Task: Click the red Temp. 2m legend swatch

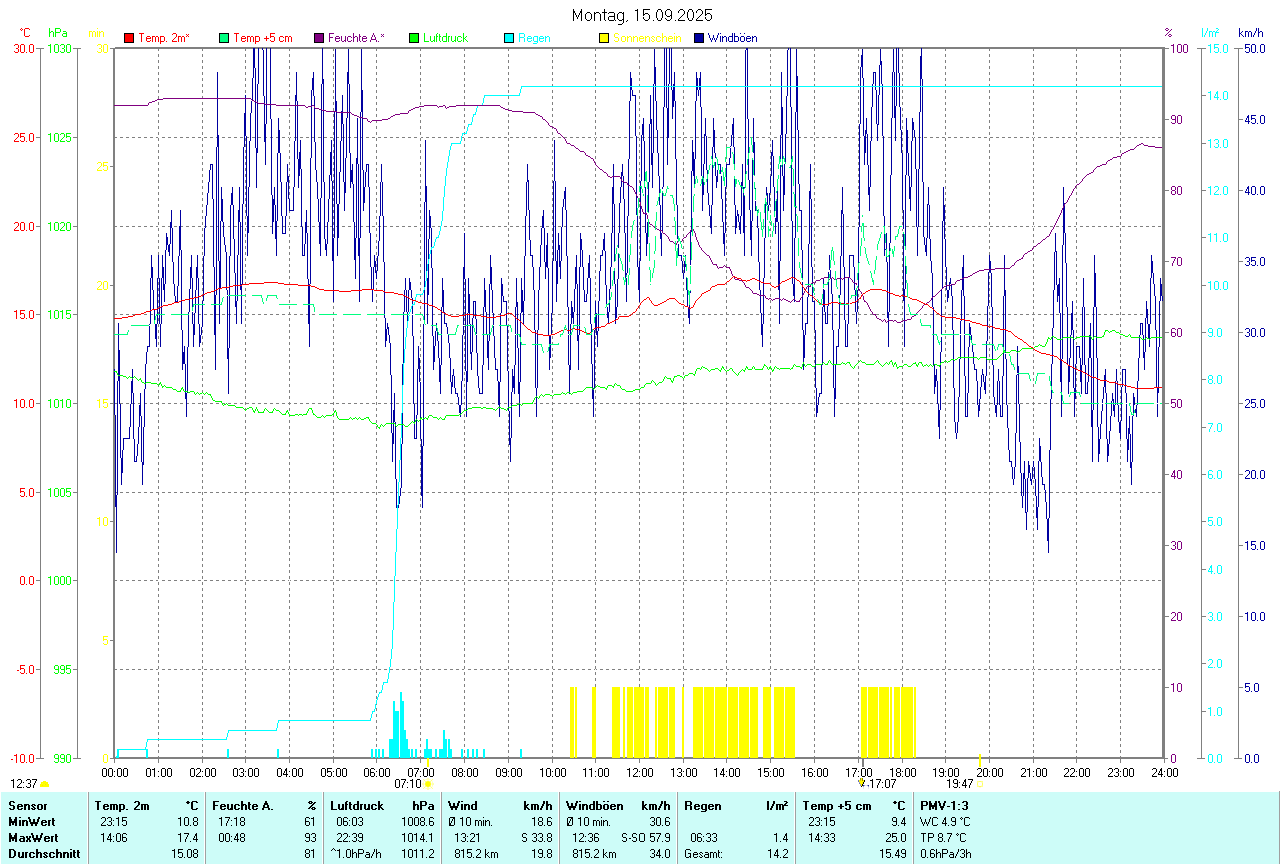Action: click(129, 38)
